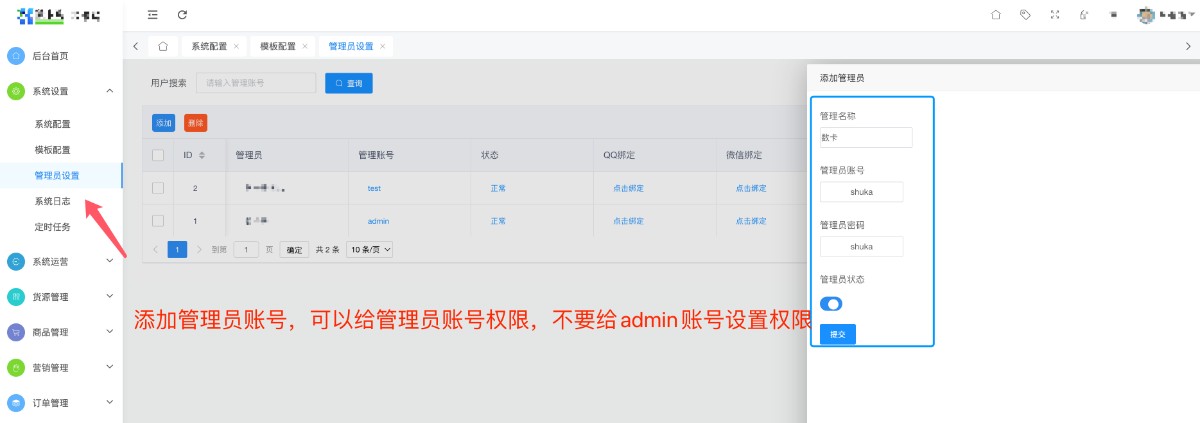Switch to the 系统配置 tab

point(209,46)
